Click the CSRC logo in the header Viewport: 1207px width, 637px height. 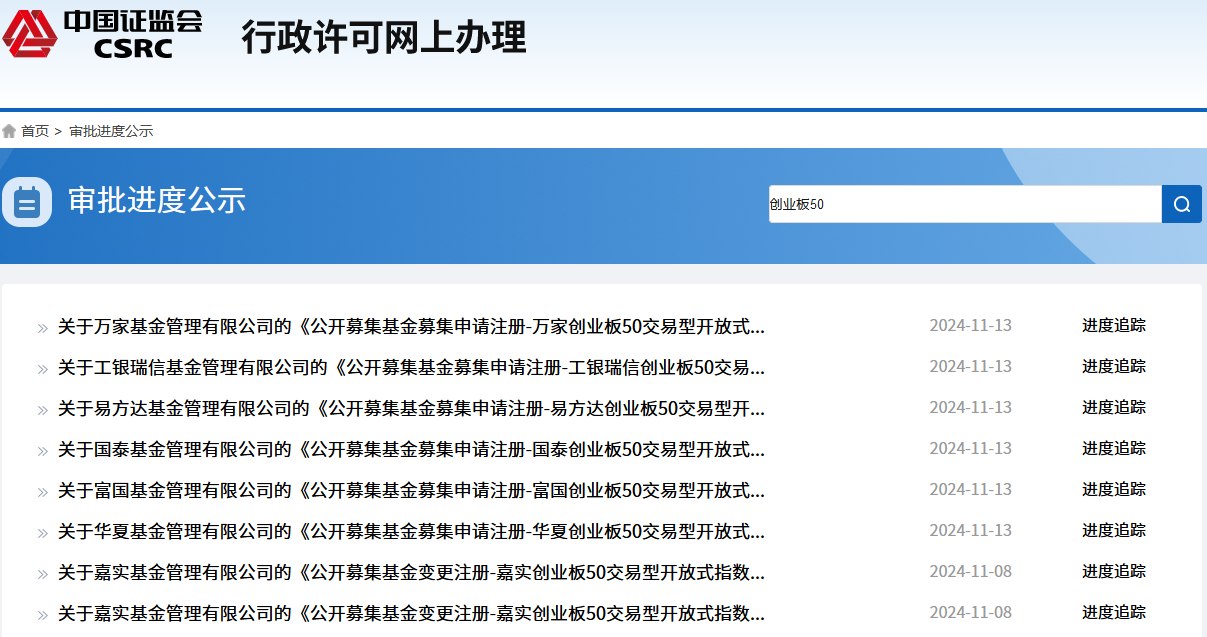click(x=101, y=33)
